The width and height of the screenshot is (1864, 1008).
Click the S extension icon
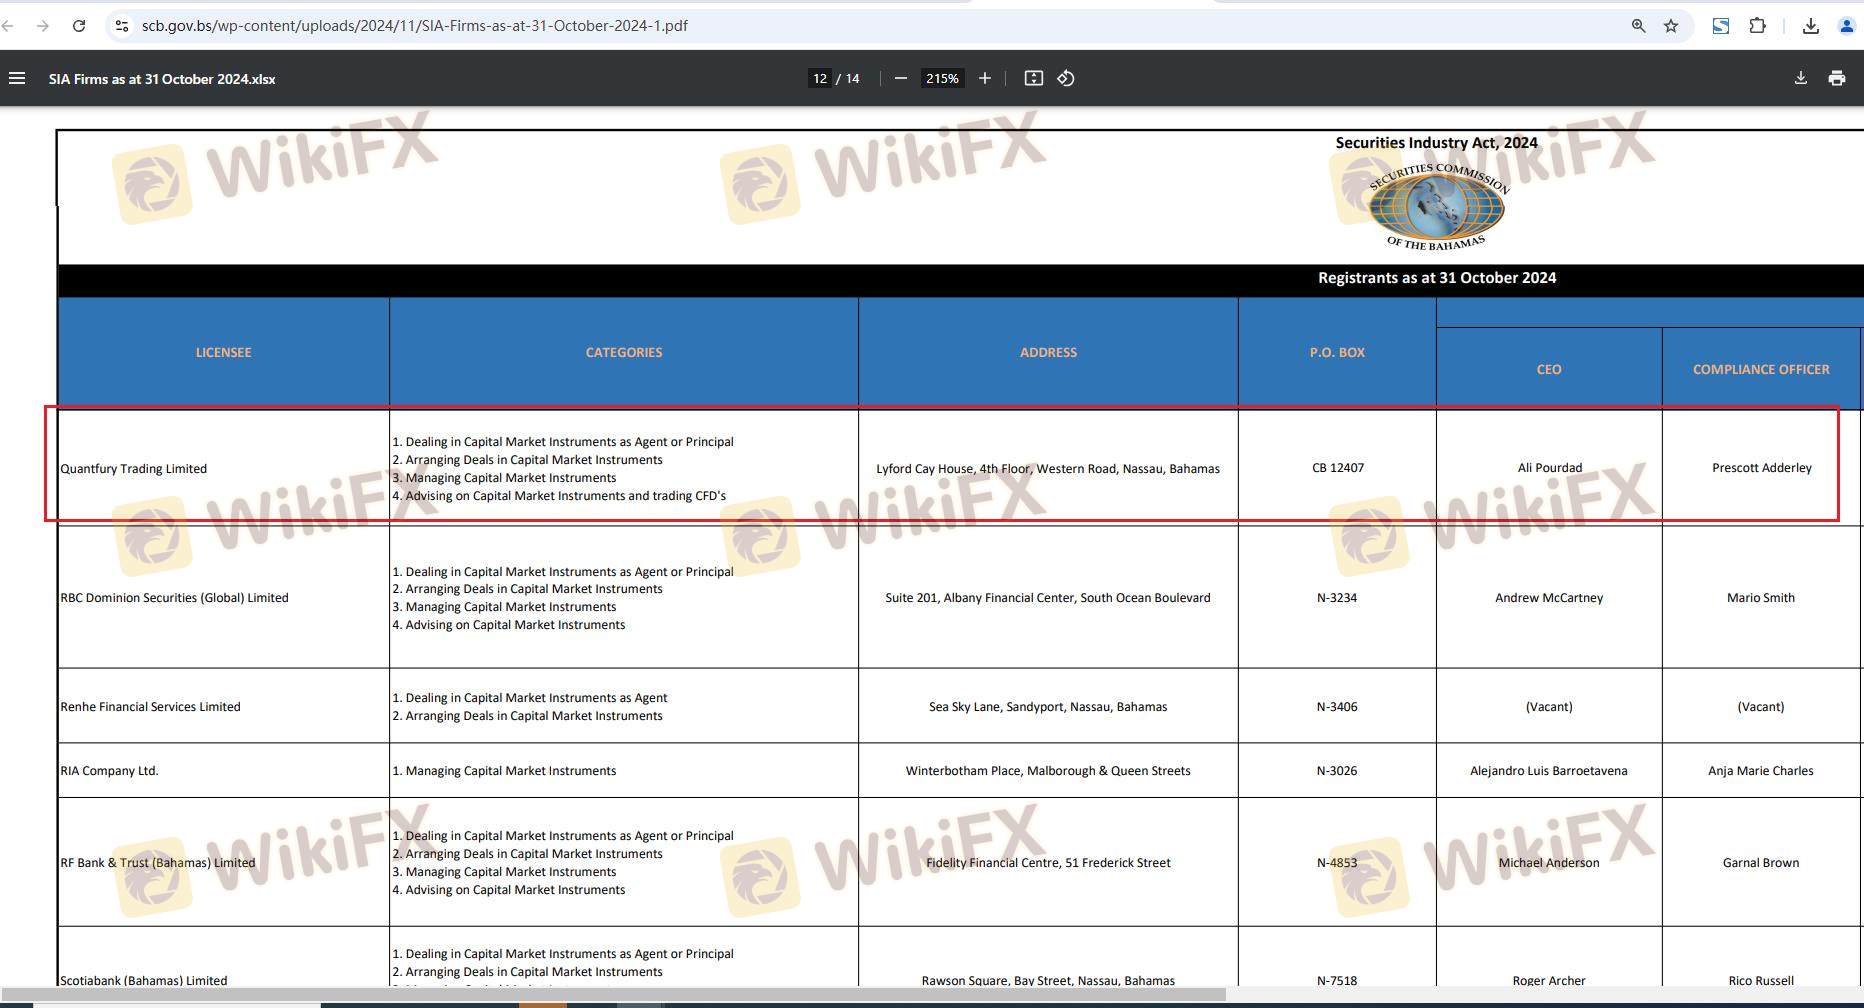tap(1721, 26)
